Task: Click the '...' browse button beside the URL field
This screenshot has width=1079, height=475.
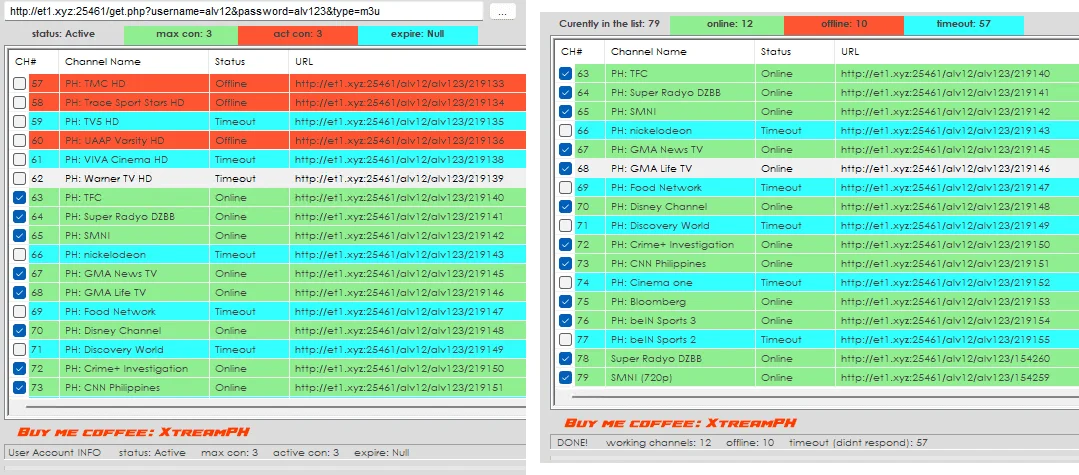Action: [x=502, y=12]
